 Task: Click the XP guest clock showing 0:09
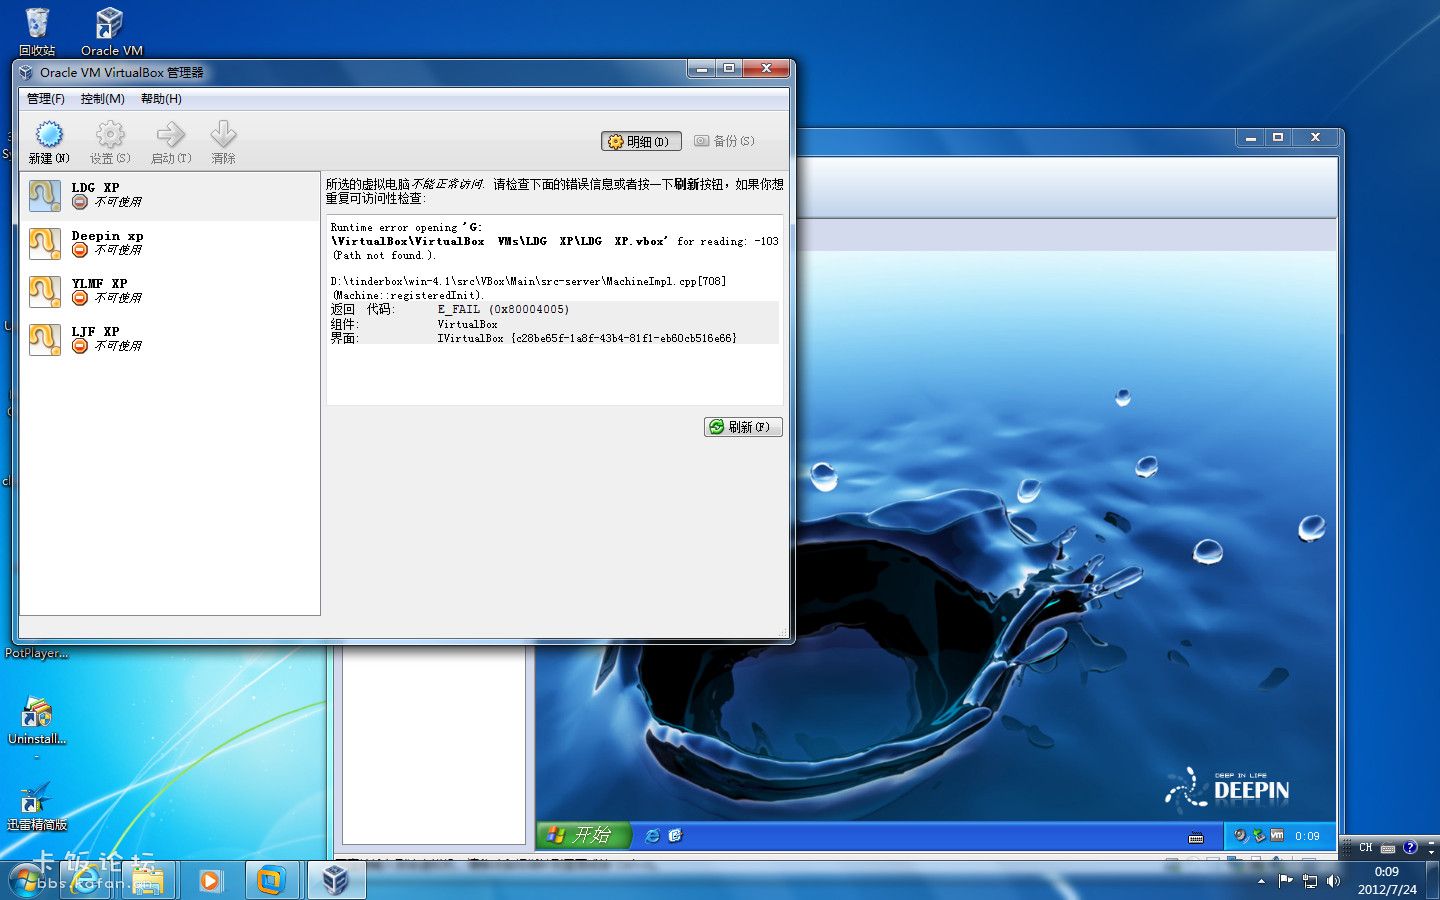[x=1307, y=836]
